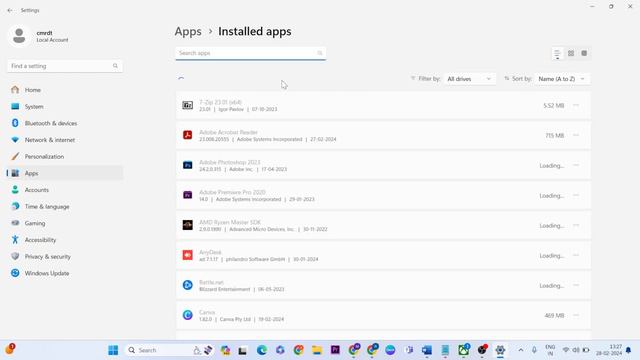
Task: Open Wi-Fi, volume and battery quick settings
Action: [x=576, y=350]
